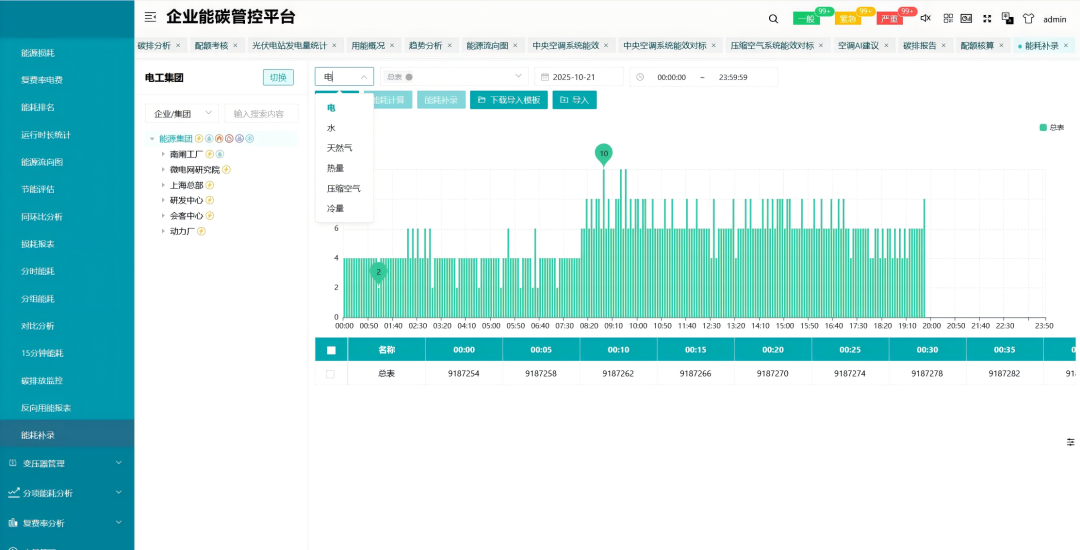This screenshot has height=550, width=1080.
Task: Open the QR code icon
Action: pyautogui.click(x=947, y=18)
